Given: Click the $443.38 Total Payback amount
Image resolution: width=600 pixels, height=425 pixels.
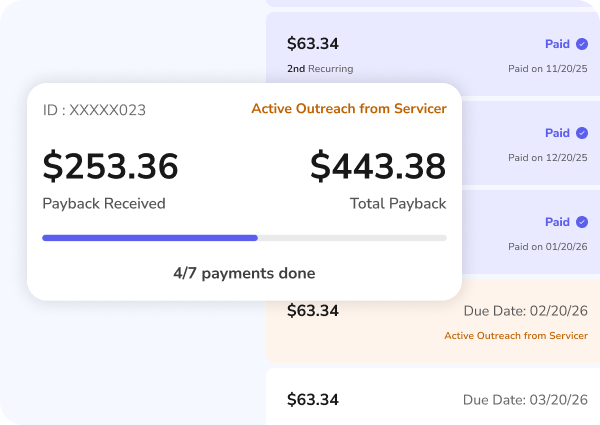Looking at the screenshot, I should [378, 166].
